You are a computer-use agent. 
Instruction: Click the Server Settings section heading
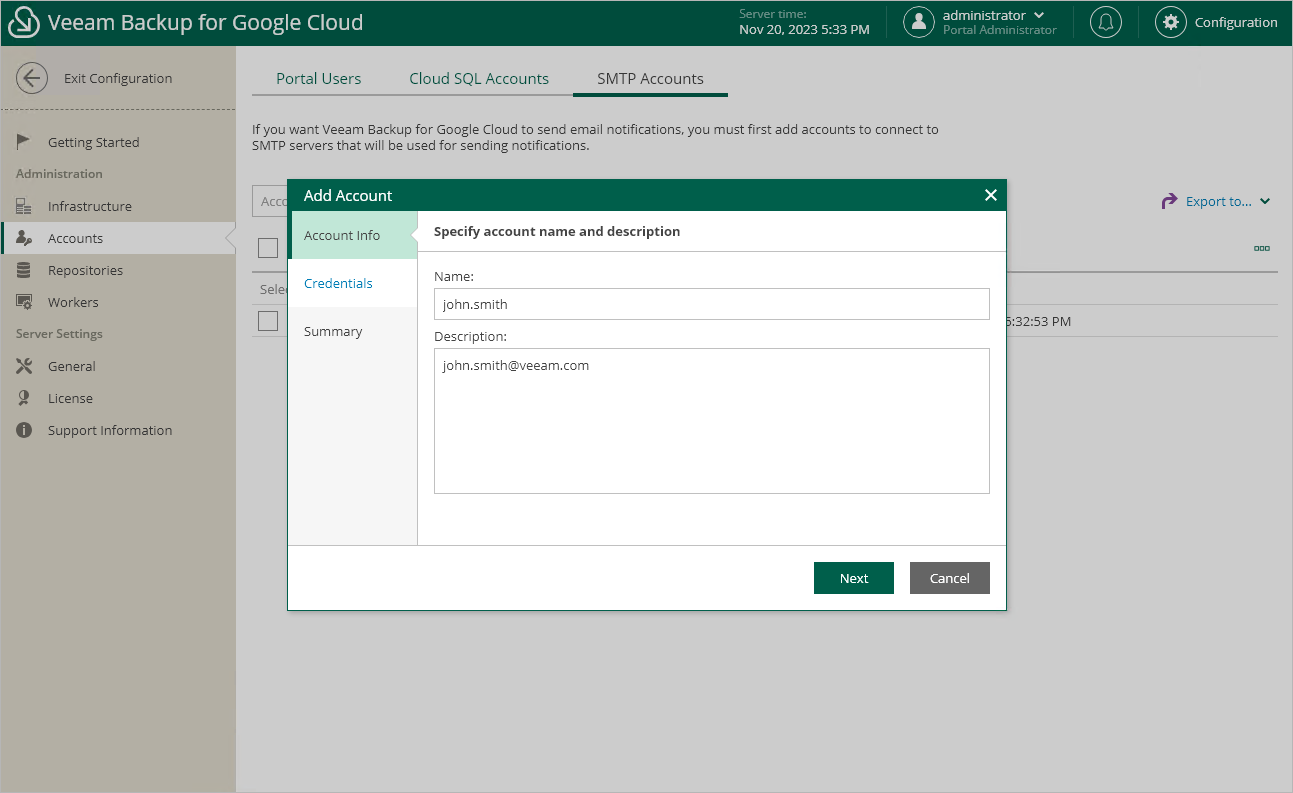pyautogui.click(x=59, y=334)
